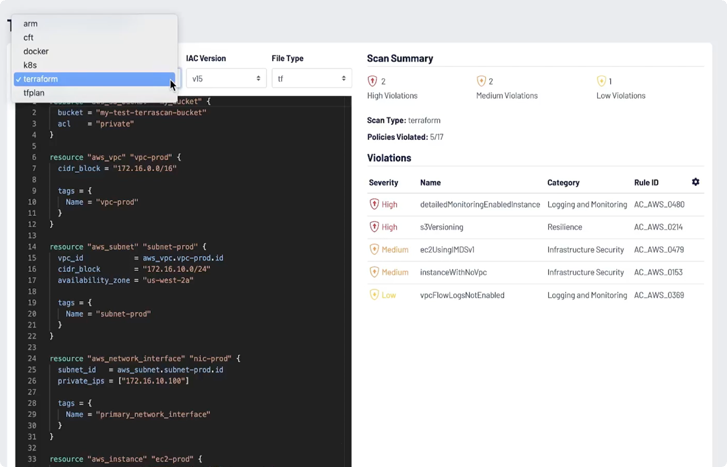727x467 pixels.
Task: Click the Medium Violations shield icon in summary
Action: click(481, 81)
